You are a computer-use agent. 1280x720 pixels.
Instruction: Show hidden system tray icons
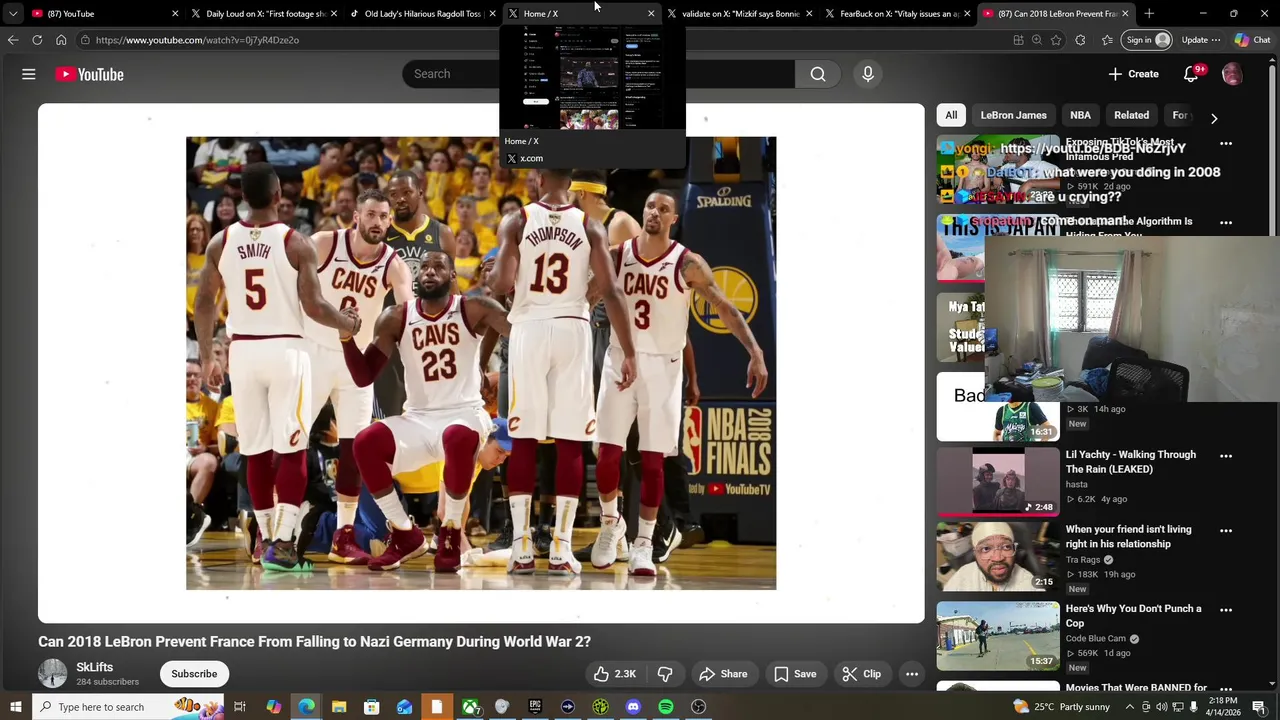point(1130,707)
